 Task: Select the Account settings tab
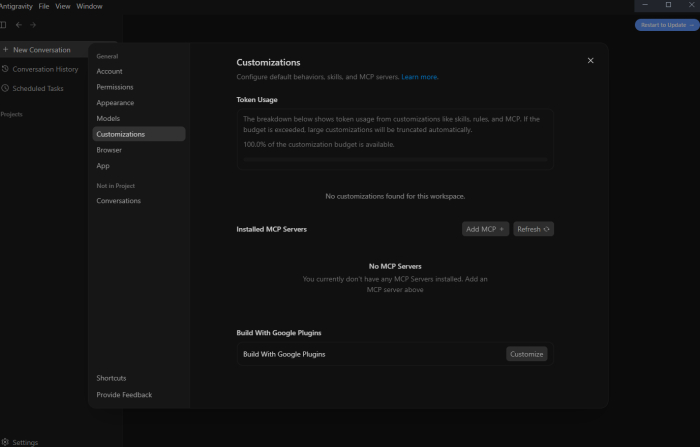(x=139, y=71)
